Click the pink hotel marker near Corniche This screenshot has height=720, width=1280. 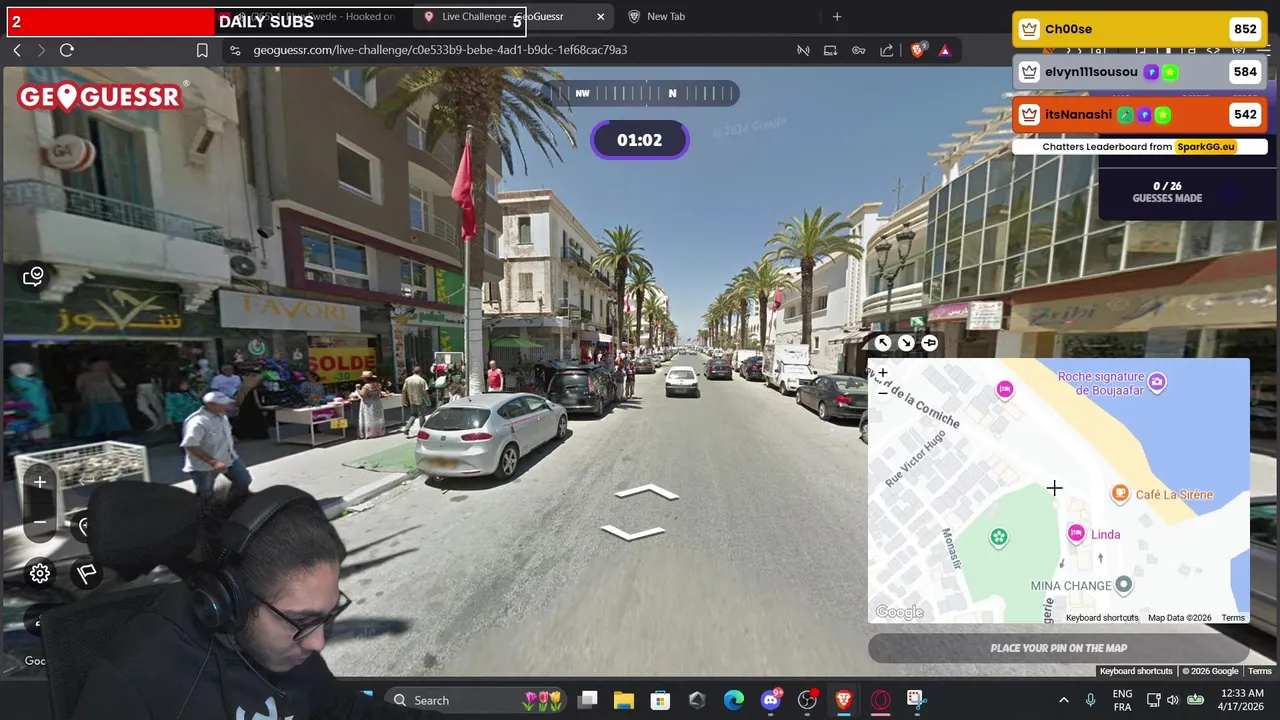click(x=1005, y=389)
